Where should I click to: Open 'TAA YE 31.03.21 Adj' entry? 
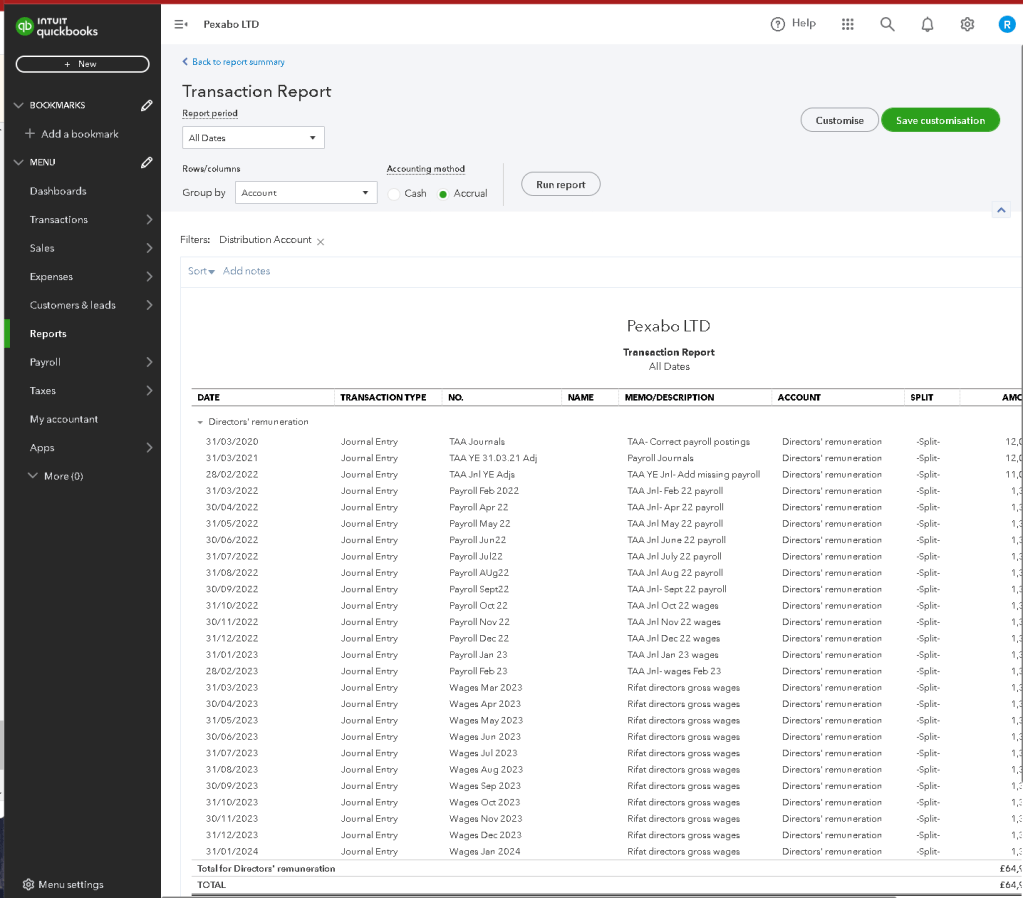493,458
